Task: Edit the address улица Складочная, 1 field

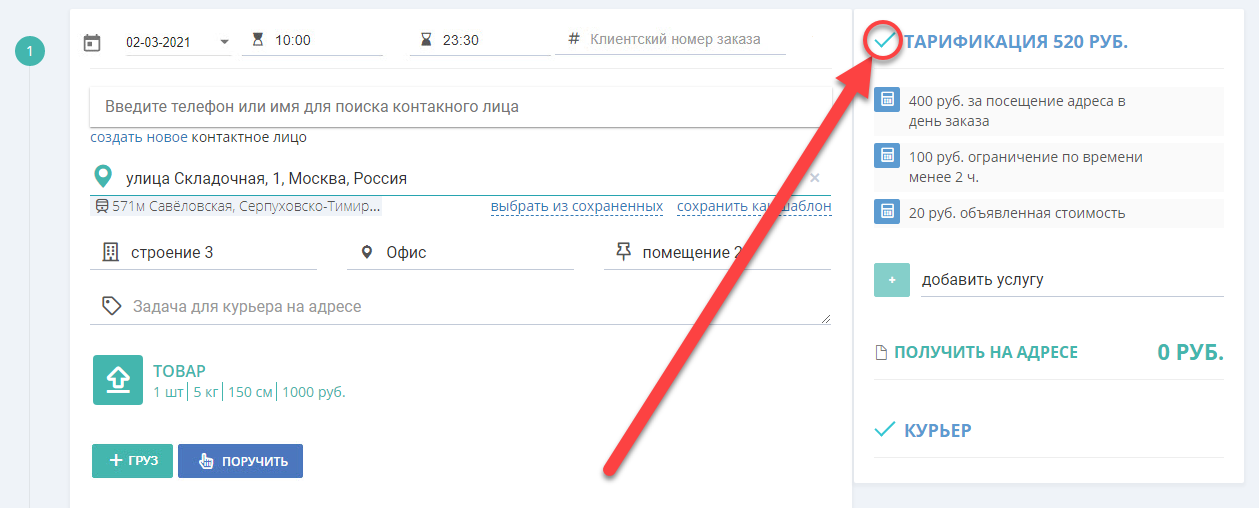Action: point(460,178)
